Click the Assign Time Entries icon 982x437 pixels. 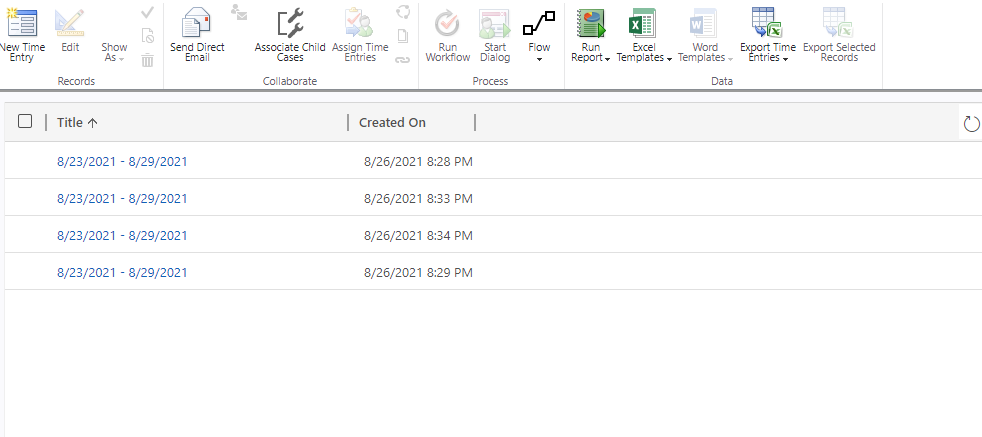359,24
